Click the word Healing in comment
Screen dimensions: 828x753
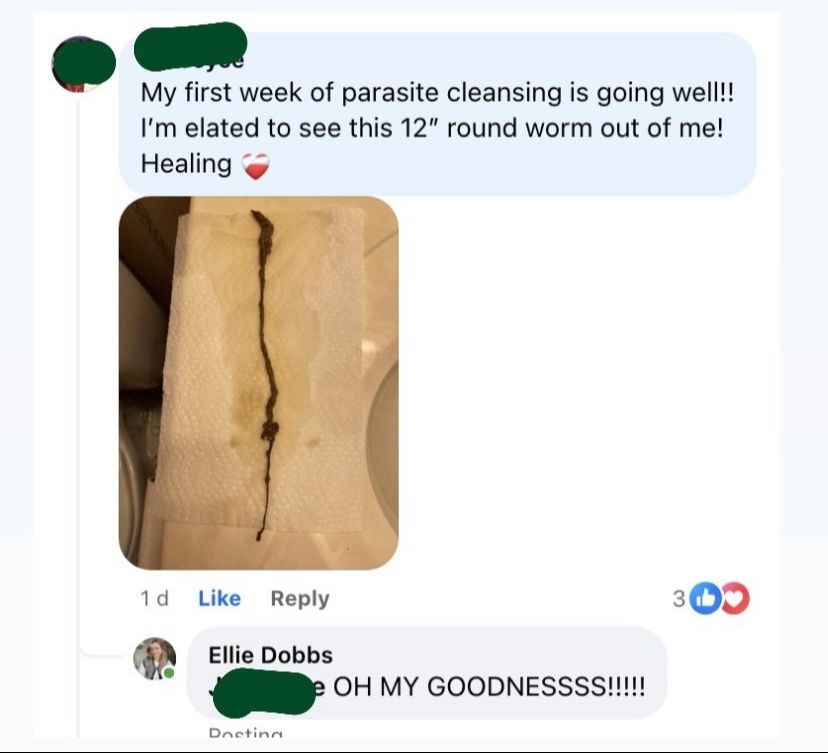(186, 164)
